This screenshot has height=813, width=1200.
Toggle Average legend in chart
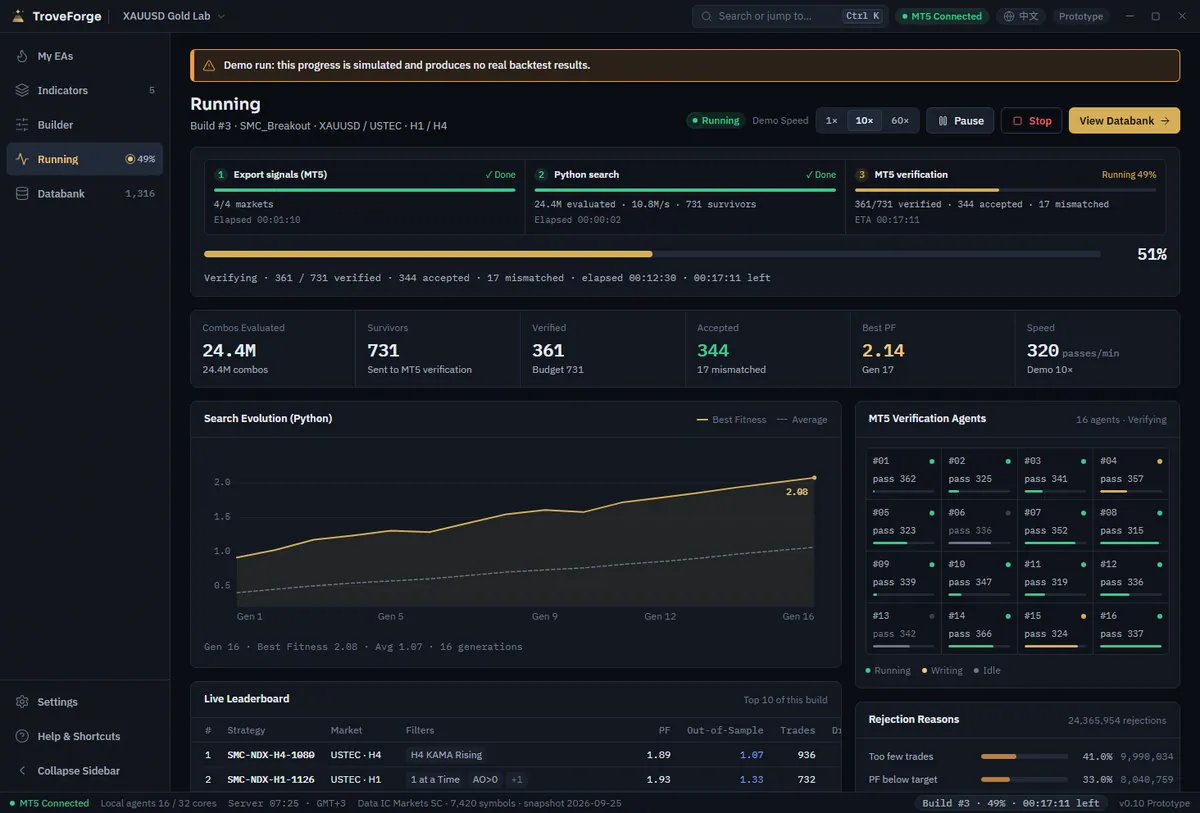[802, 420]
